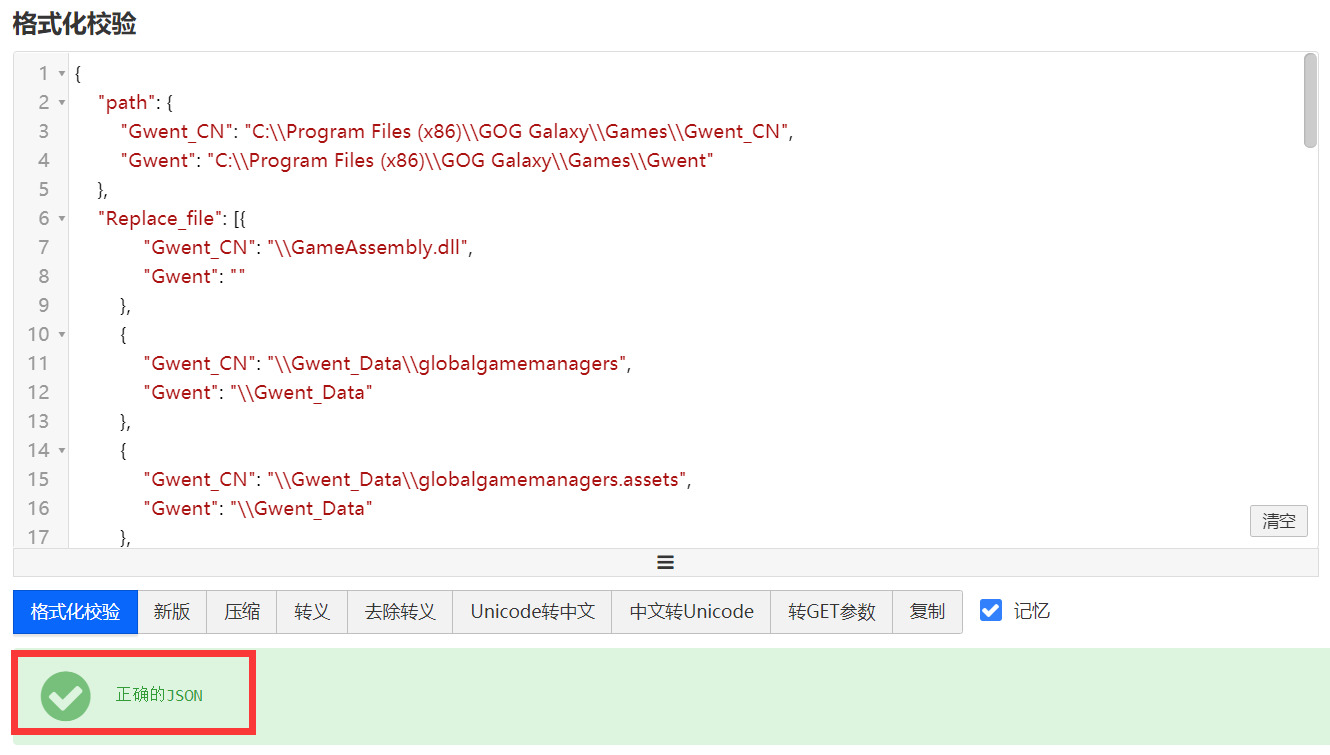Image resolution: width=1330 pixels, height=755 pixels.
Task: Fold the object starting at line 14
Action: (62, 451)
